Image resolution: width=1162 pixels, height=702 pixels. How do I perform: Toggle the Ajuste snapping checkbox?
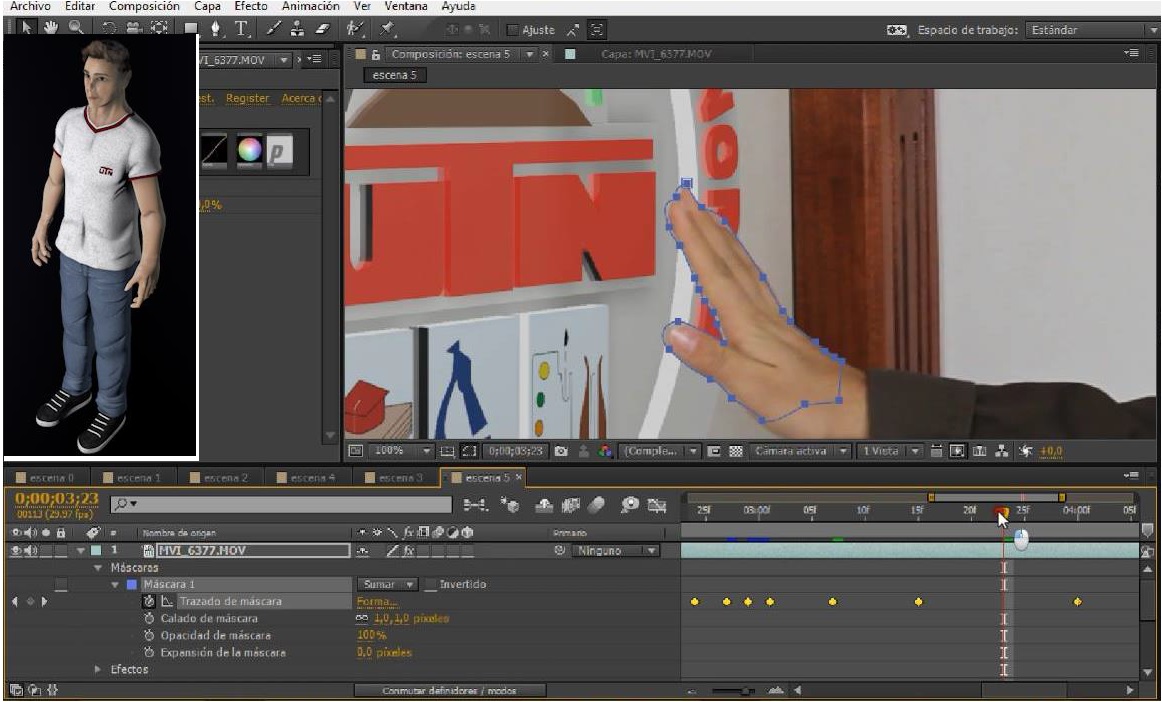pos(512,30)
